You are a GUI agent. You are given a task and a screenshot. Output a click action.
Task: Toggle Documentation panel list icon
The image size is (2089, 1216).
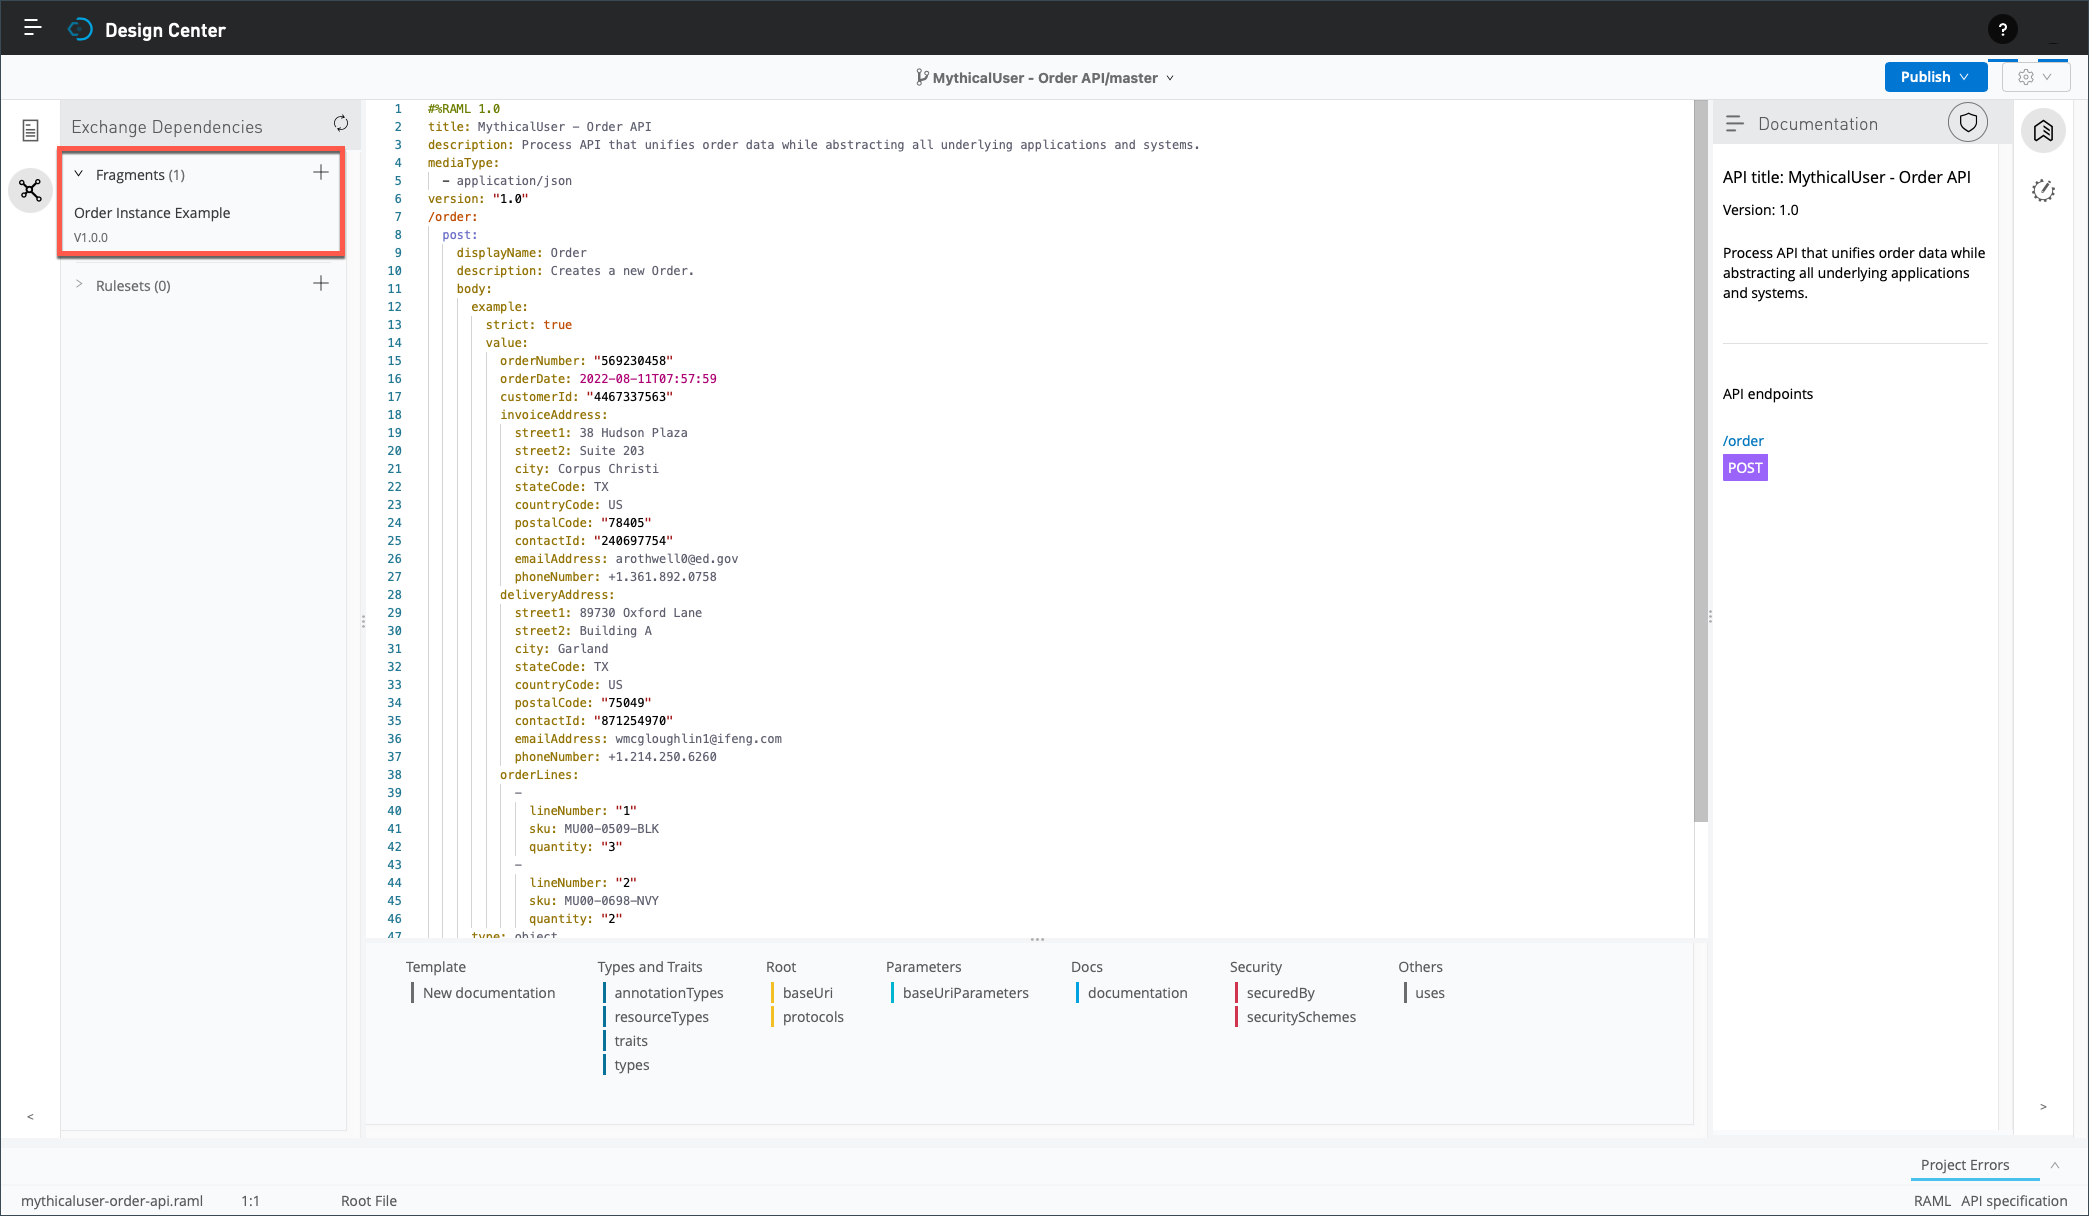pos(1735,123)
